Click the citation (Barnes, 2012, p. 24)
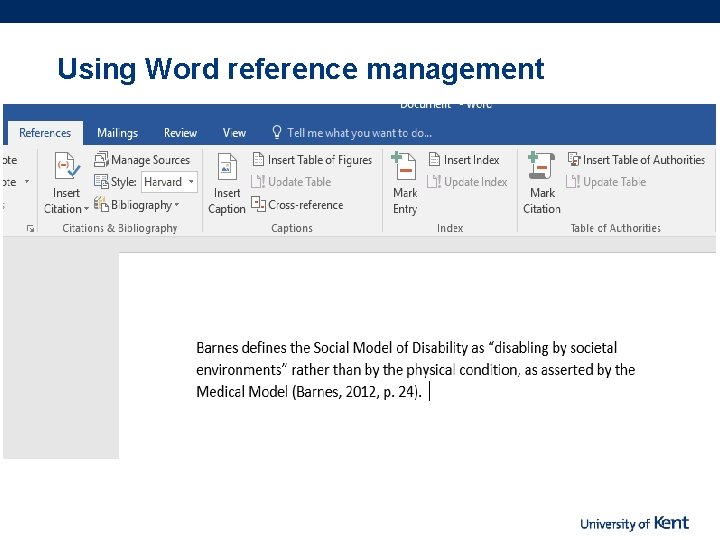Screen dimensions: 720x540 coord(356,392)
